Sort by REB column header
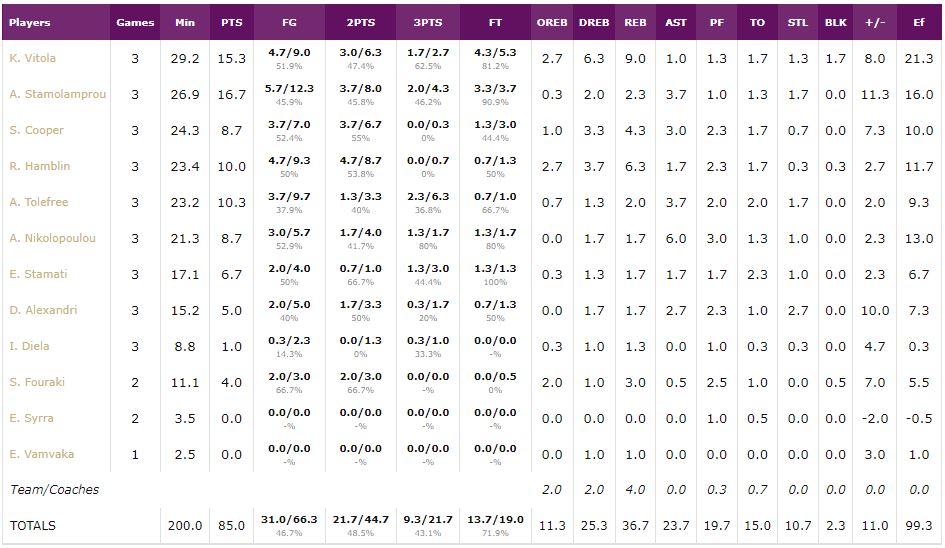The image size is (945, 548). coord(635,22)
